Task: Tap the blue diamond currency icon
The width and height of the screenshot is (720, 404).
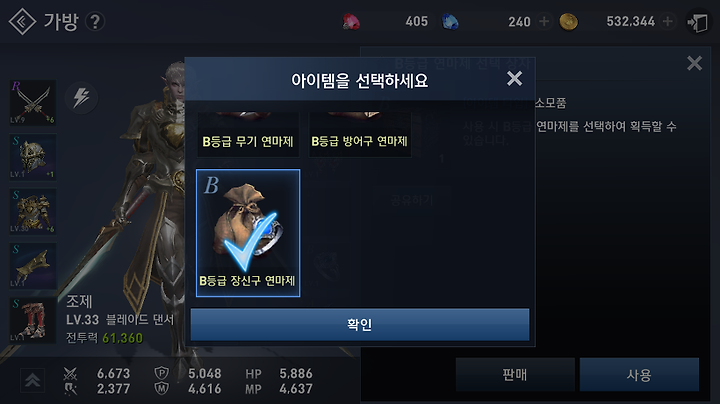Action: 450,22
